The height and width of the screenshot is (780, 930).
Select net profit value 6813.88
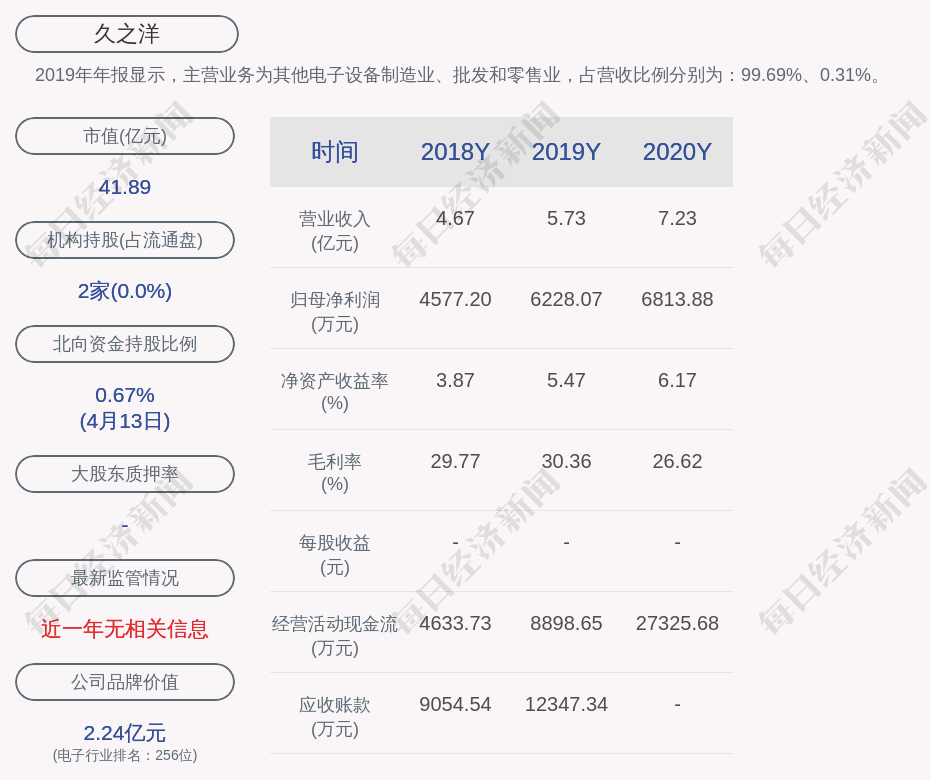[677, 299]
